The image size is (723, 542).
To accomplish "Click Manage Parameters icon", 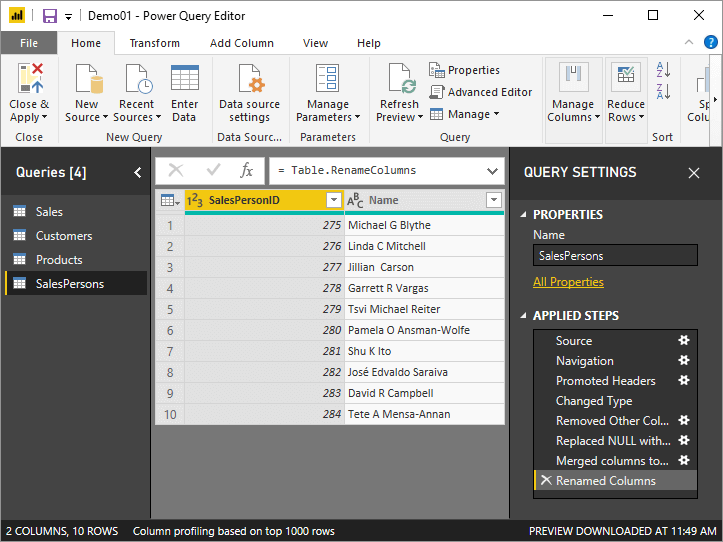I will (327, 77).
